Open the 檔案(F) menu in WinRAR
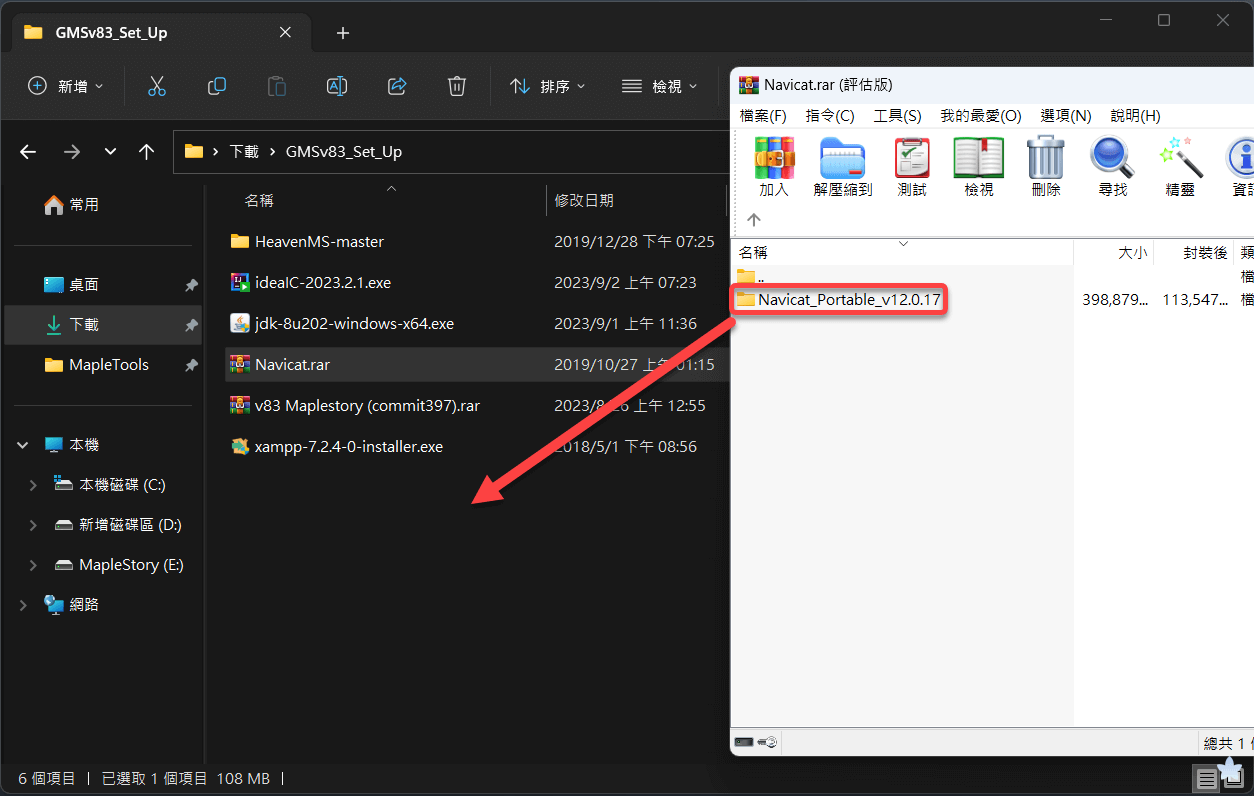This screenshot has height=796, width=1254. [x=763, y=116]
